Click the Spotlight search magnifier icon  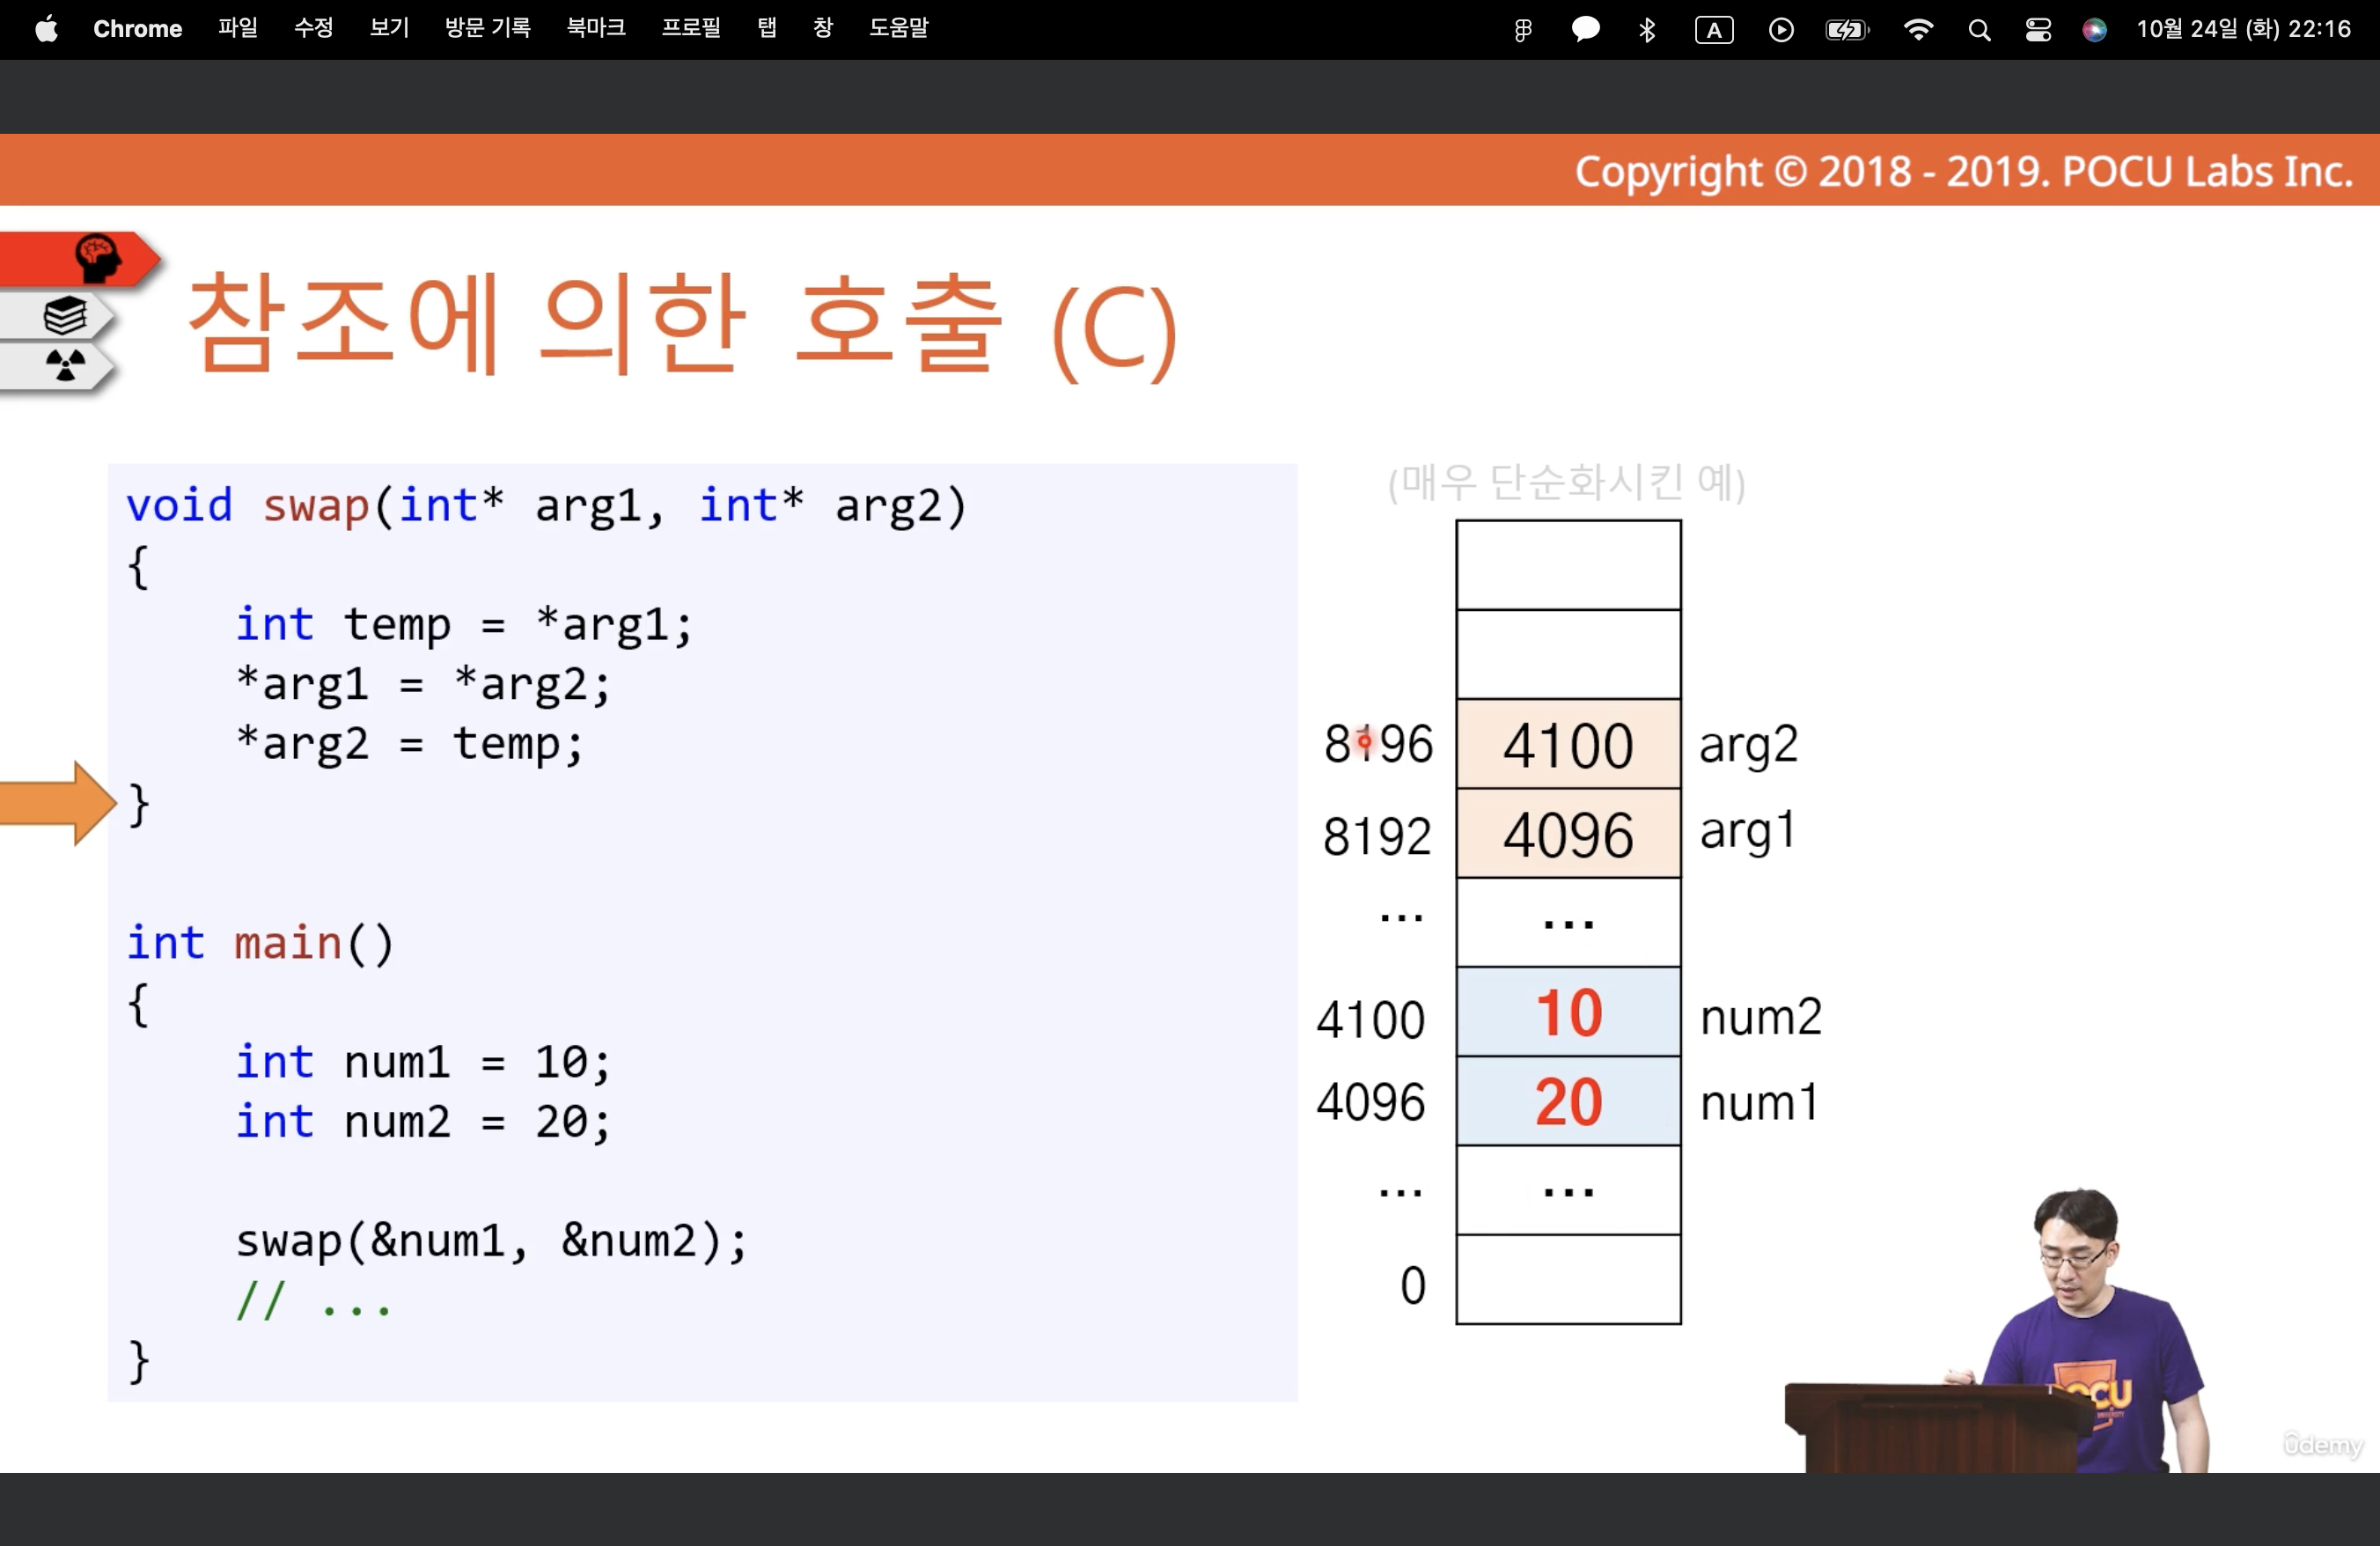click(x=1978, y=30)
